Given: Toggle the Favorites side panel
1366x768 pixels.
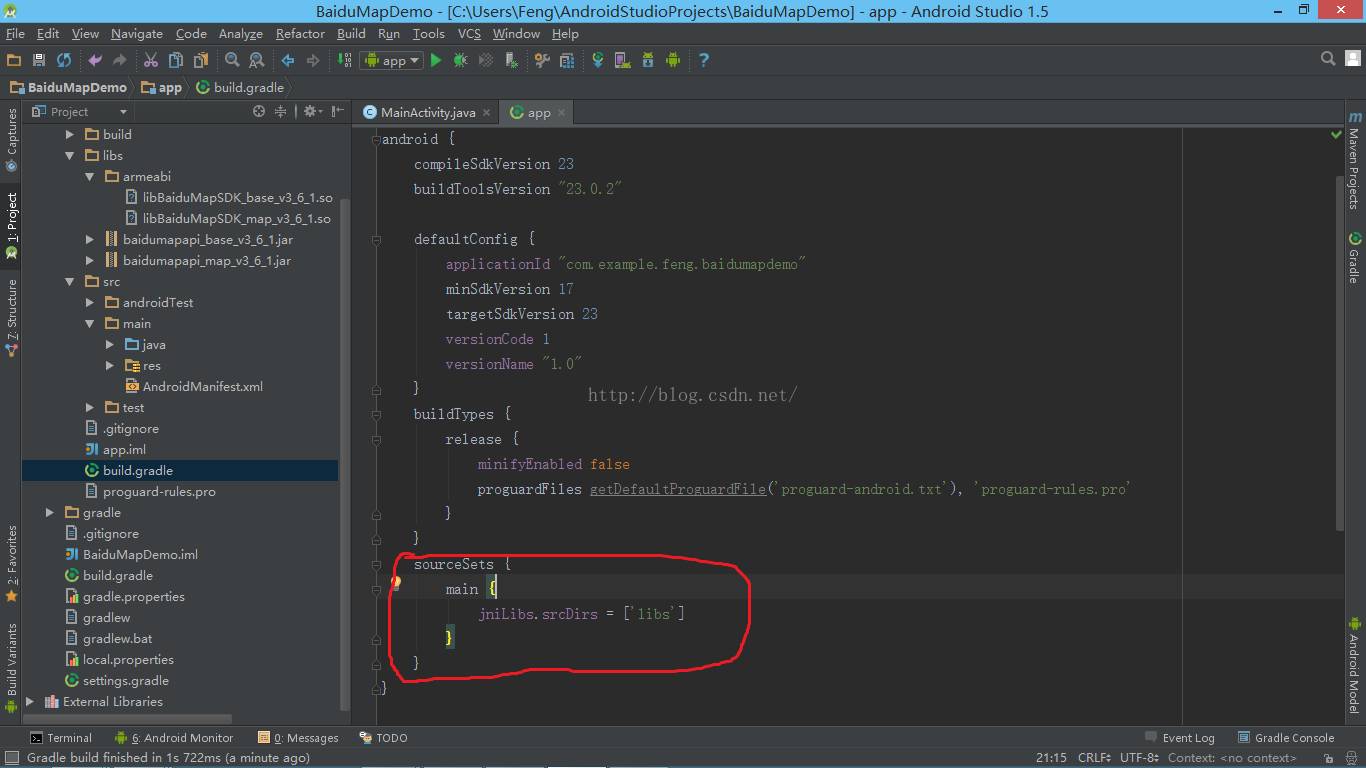Looking at the screenshot, I should pyautogui.click(x=11, y=562).
